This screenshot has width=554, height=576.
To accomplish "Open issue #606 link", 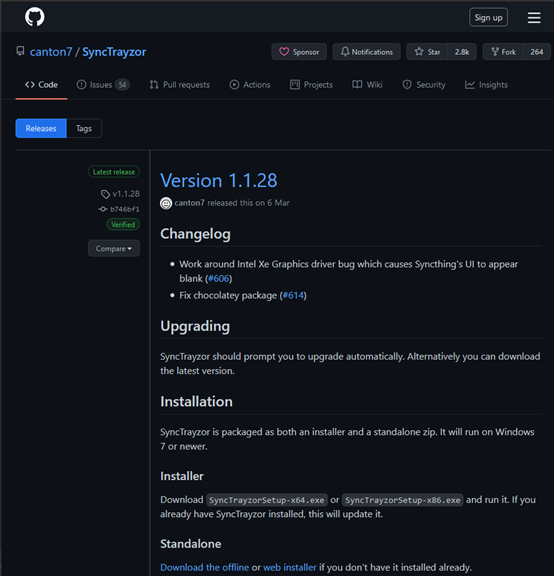I will tap(219, 278).
